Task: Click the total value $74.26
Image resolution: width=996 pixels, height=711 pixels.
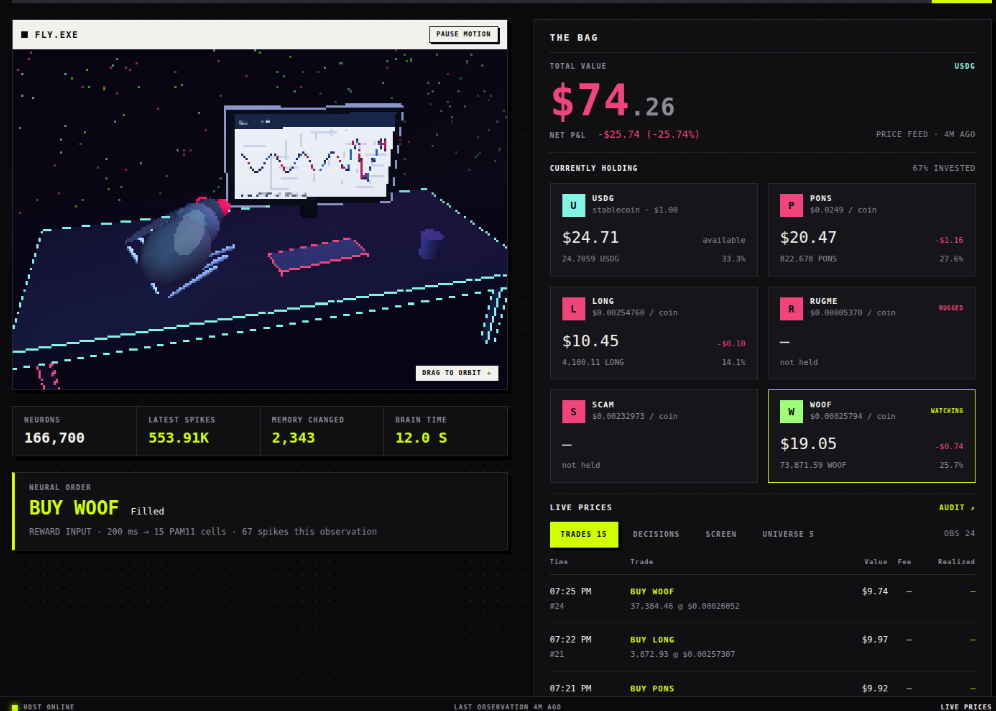Action: (x=612, y=102)
